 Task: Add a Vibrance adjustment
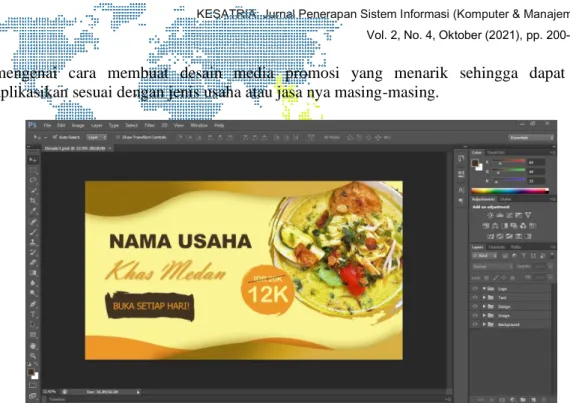click(528, 215)
